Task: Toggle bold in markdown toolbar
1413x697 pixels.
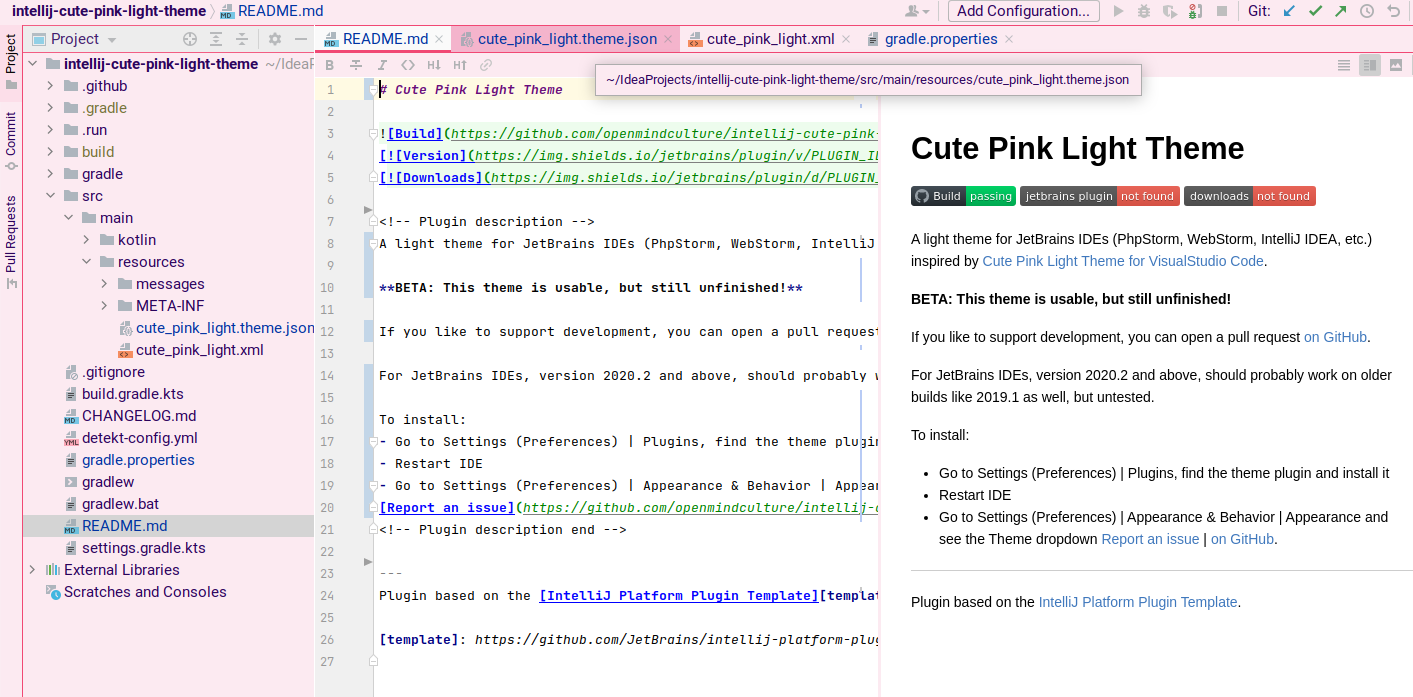Action: [x=330, y=65]
